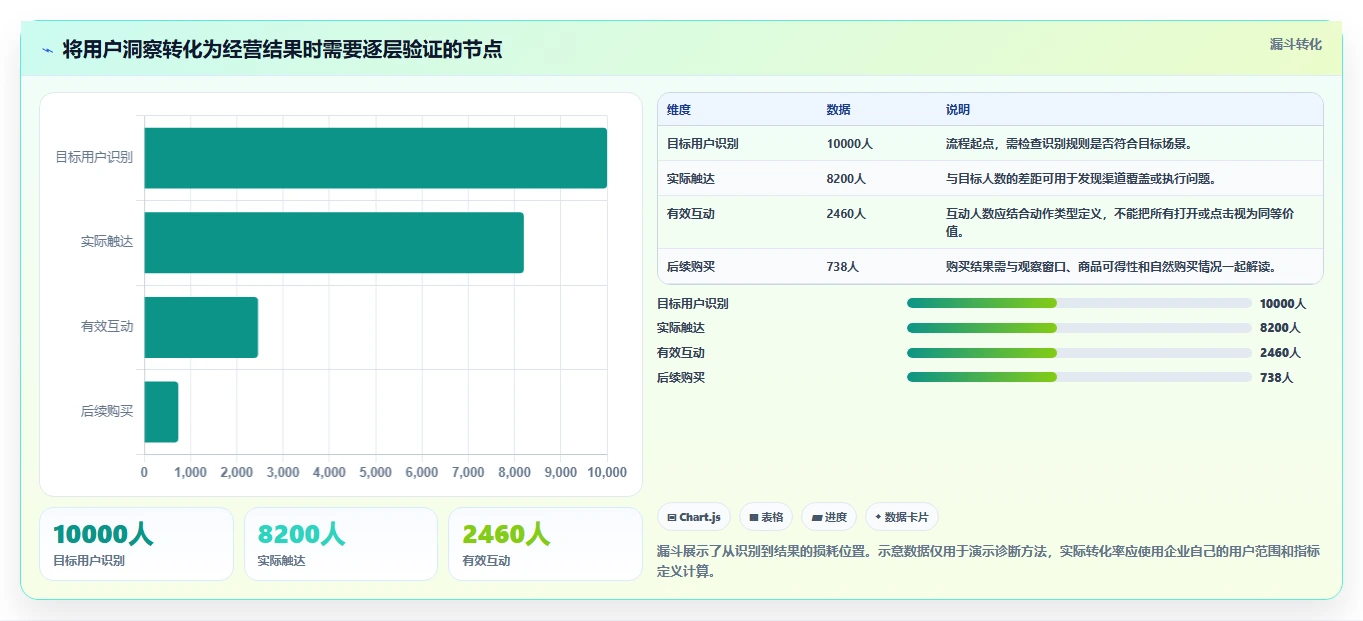This screenshot has height=621, width=1363.
Task: Click the 后续购买 progress bar
Action: [x=1079, y=377]
